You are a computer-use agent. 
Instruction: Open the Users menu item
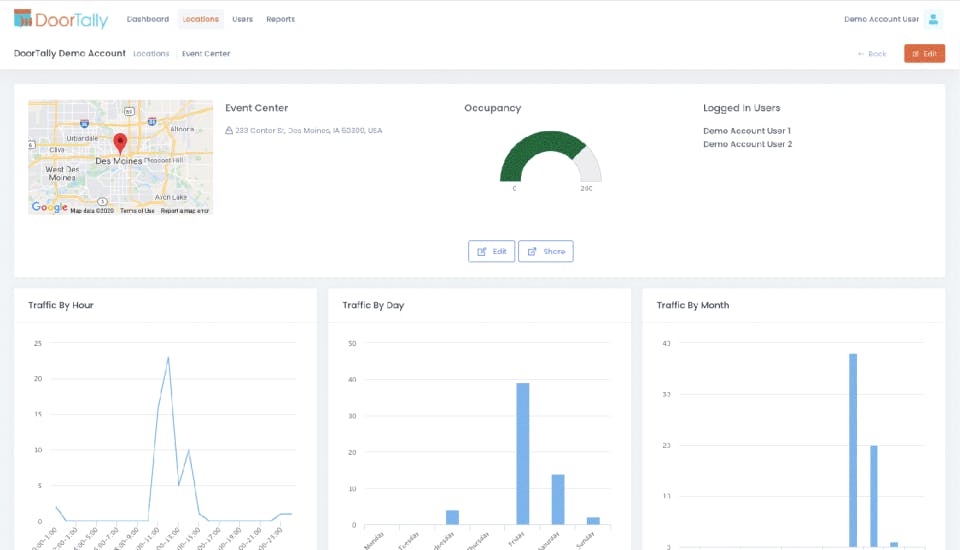coord(242,19)
